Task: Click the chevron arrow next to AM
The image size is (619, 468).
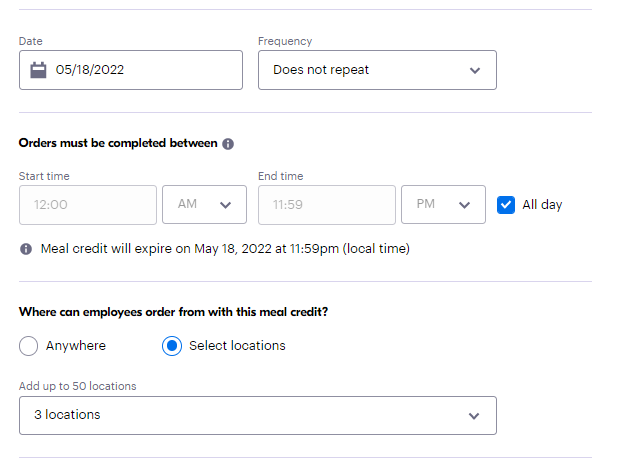Action: point(225,205)
